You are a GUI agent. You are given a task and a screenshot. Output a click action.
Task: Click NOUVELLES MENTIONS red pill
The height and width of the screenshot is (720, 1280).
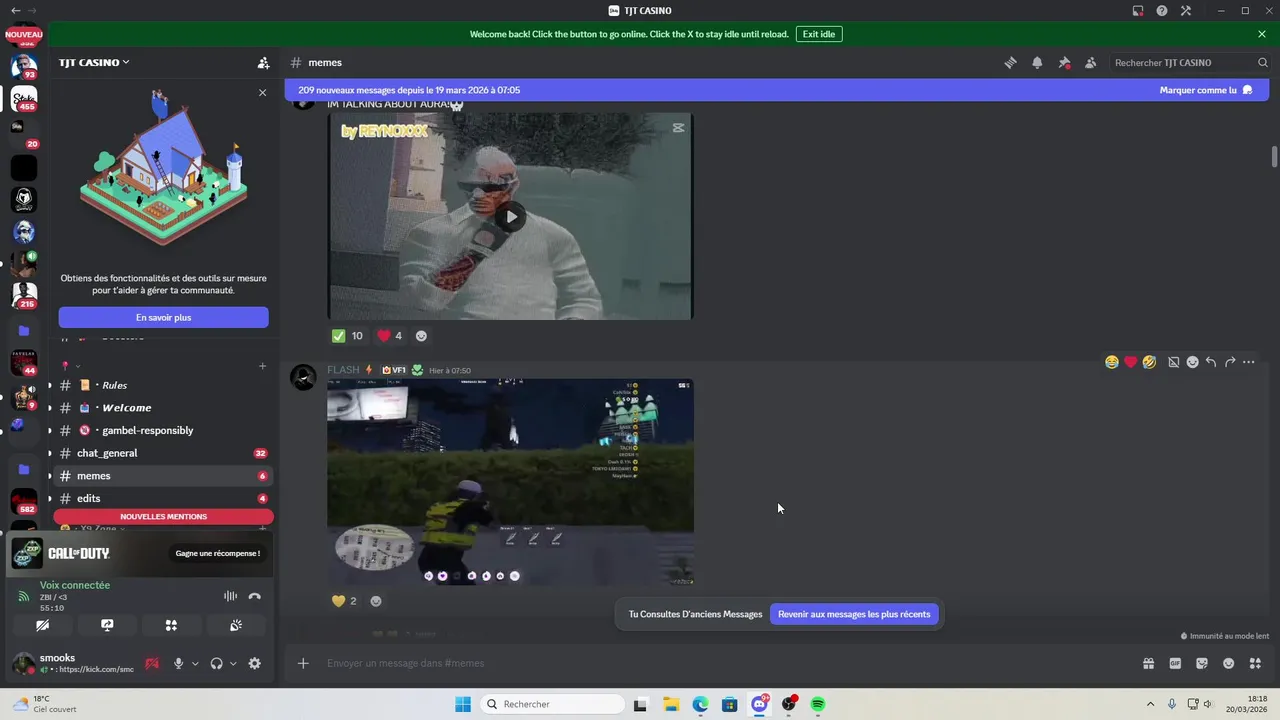pyautogui.click(x=163, y=517)
